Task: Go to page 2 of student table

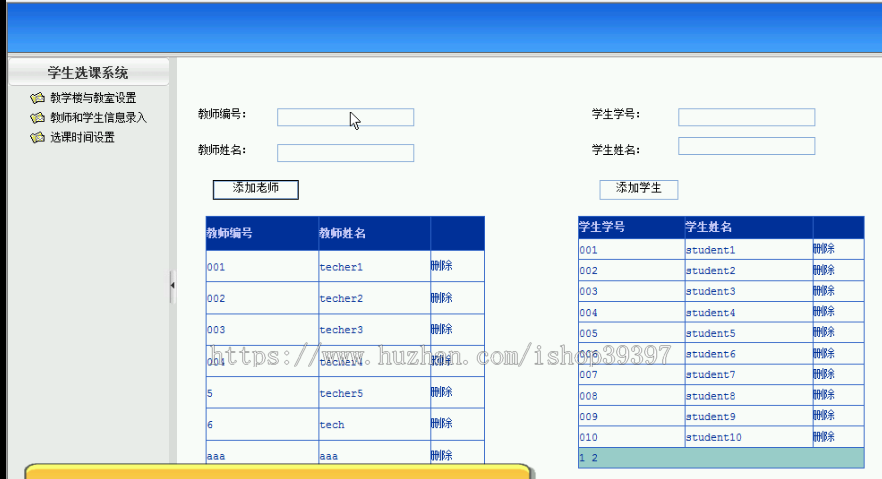Action: click(x=595, y=458)
